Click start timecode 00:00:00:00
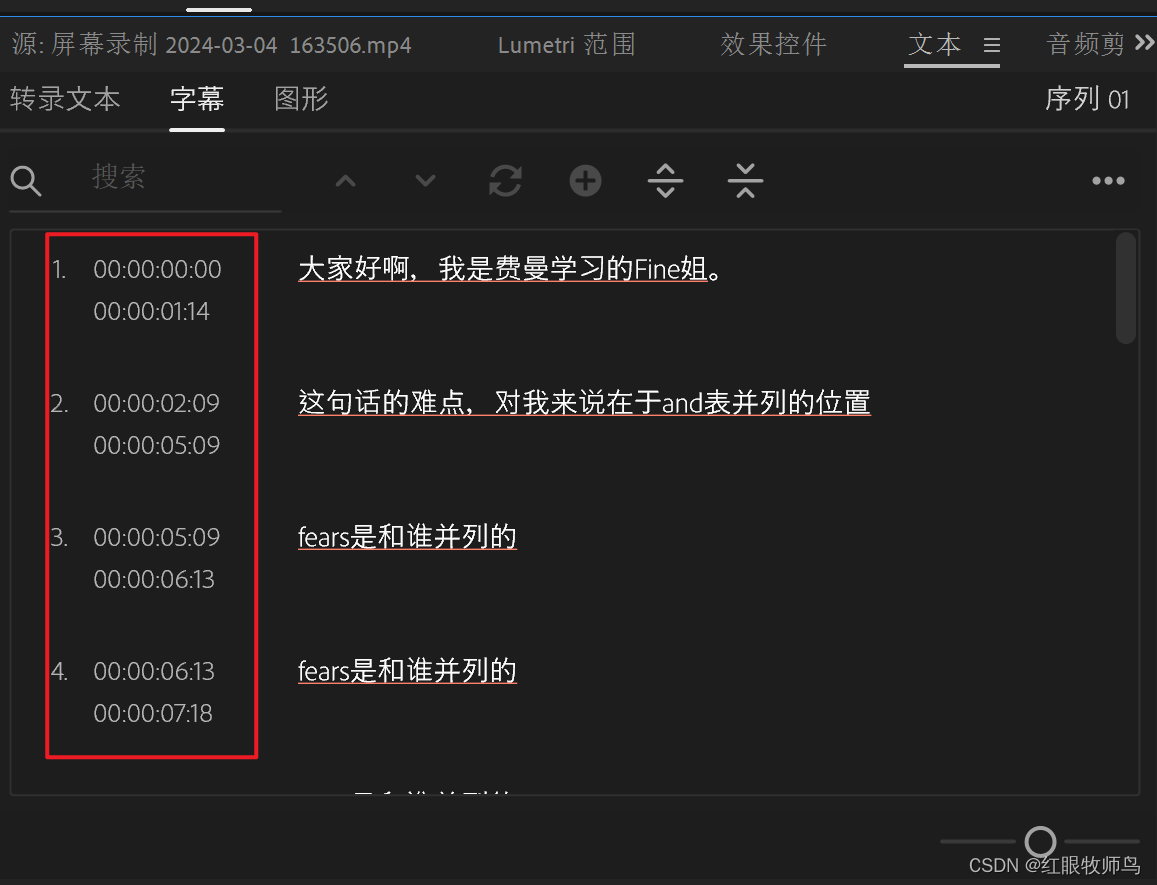 pos(157,269)
